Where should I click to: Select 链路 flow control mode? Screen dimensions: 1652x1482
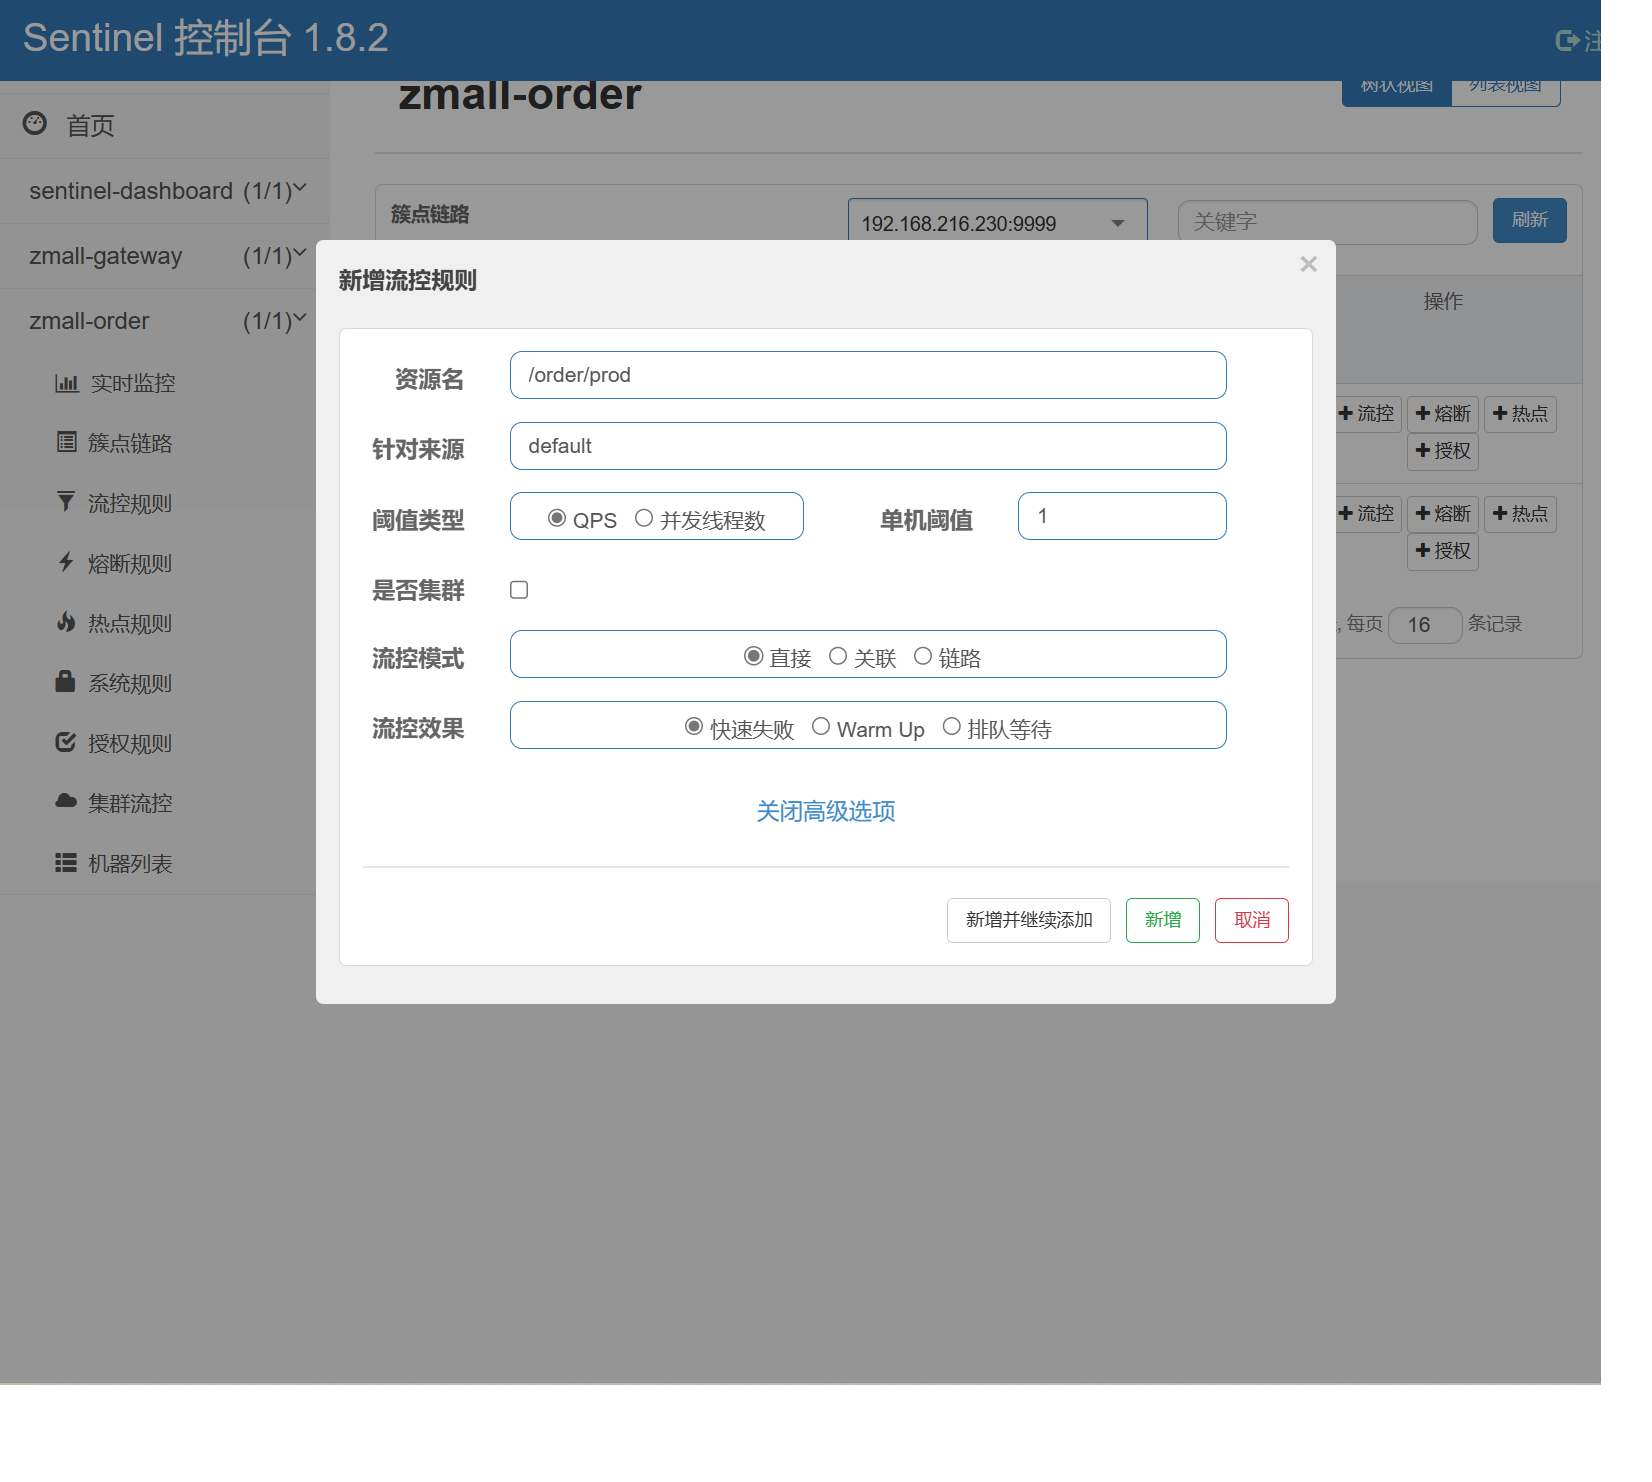tap(923, 656)
